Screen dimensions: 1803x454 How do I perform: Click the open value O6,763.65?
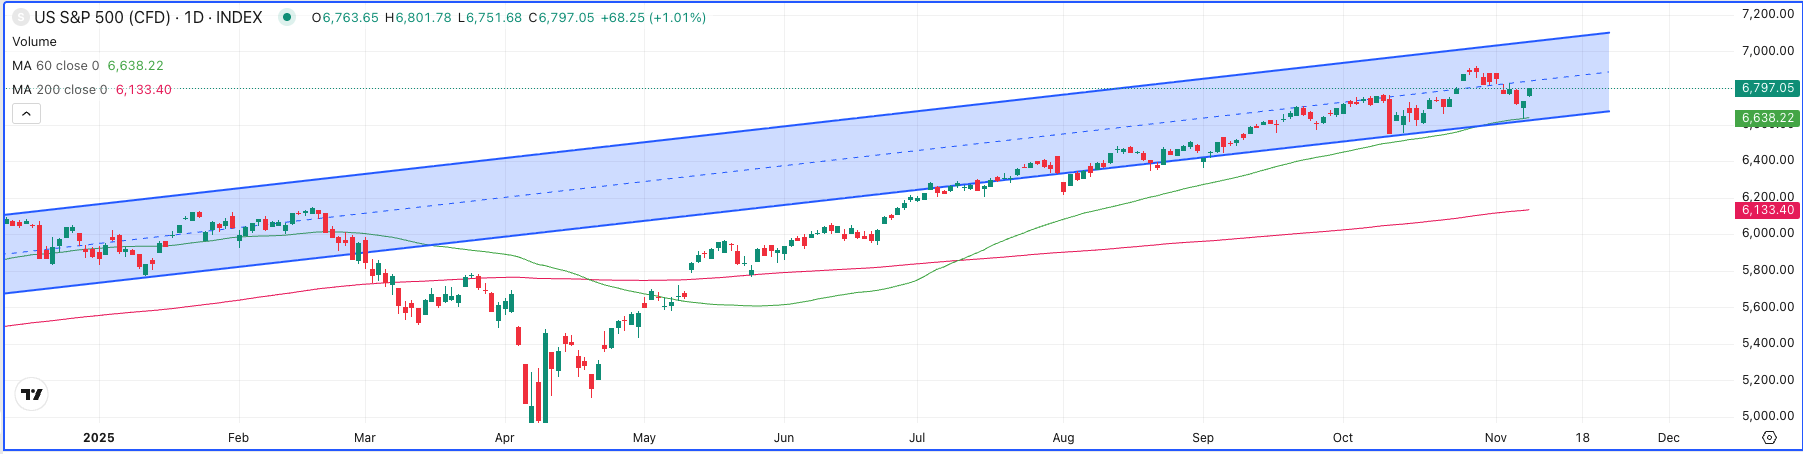click(345, 17)
